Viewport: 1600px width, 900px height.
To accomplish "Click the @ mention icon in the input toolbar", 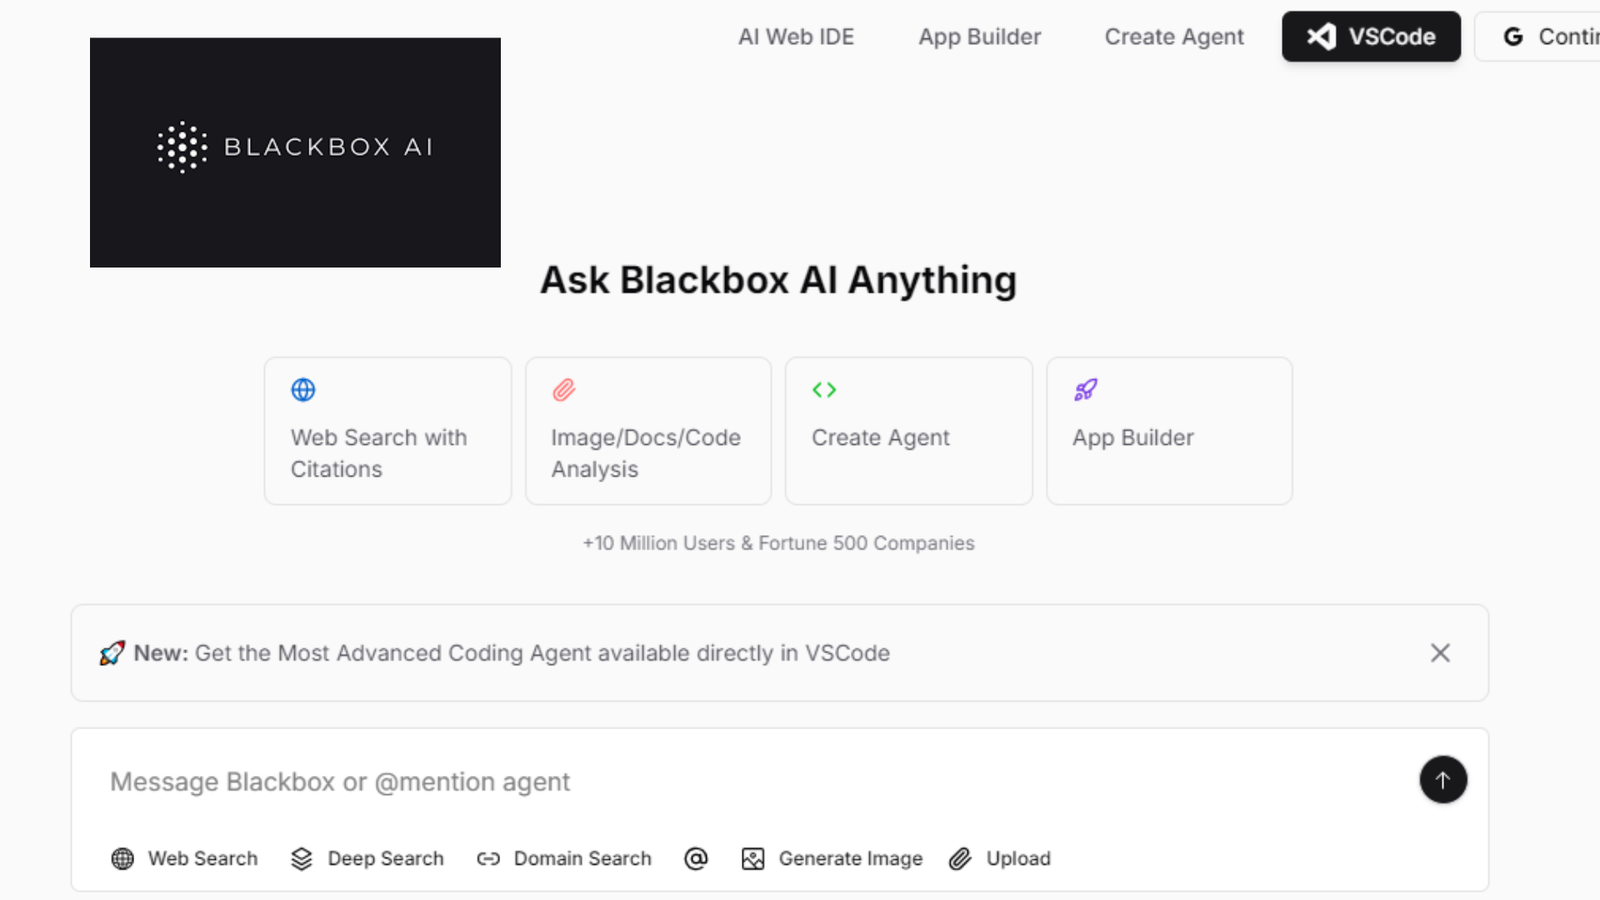I will (696, 858).
